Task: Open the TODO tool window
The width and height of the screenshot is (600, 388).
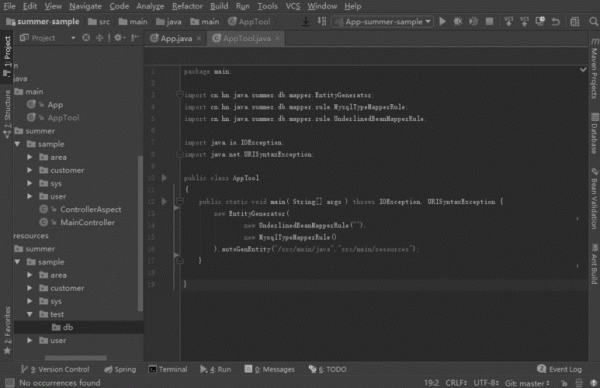Action: coord(328,369)
